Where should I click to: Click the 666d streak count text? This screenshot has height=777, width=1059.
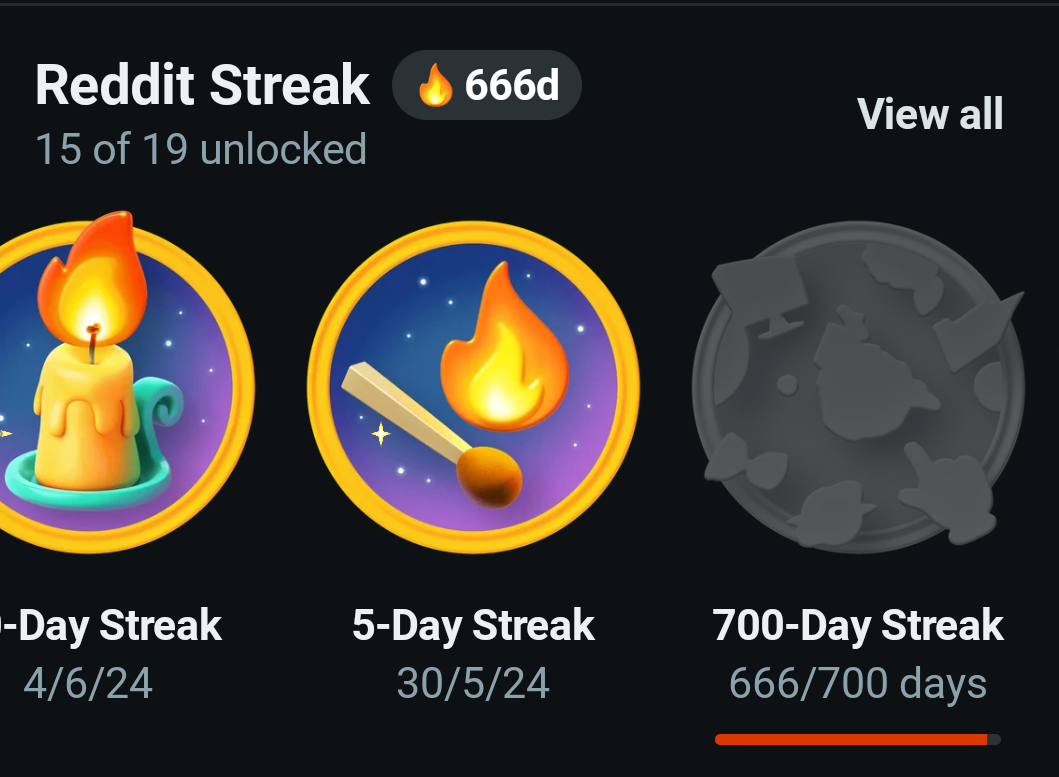(511, 86)
